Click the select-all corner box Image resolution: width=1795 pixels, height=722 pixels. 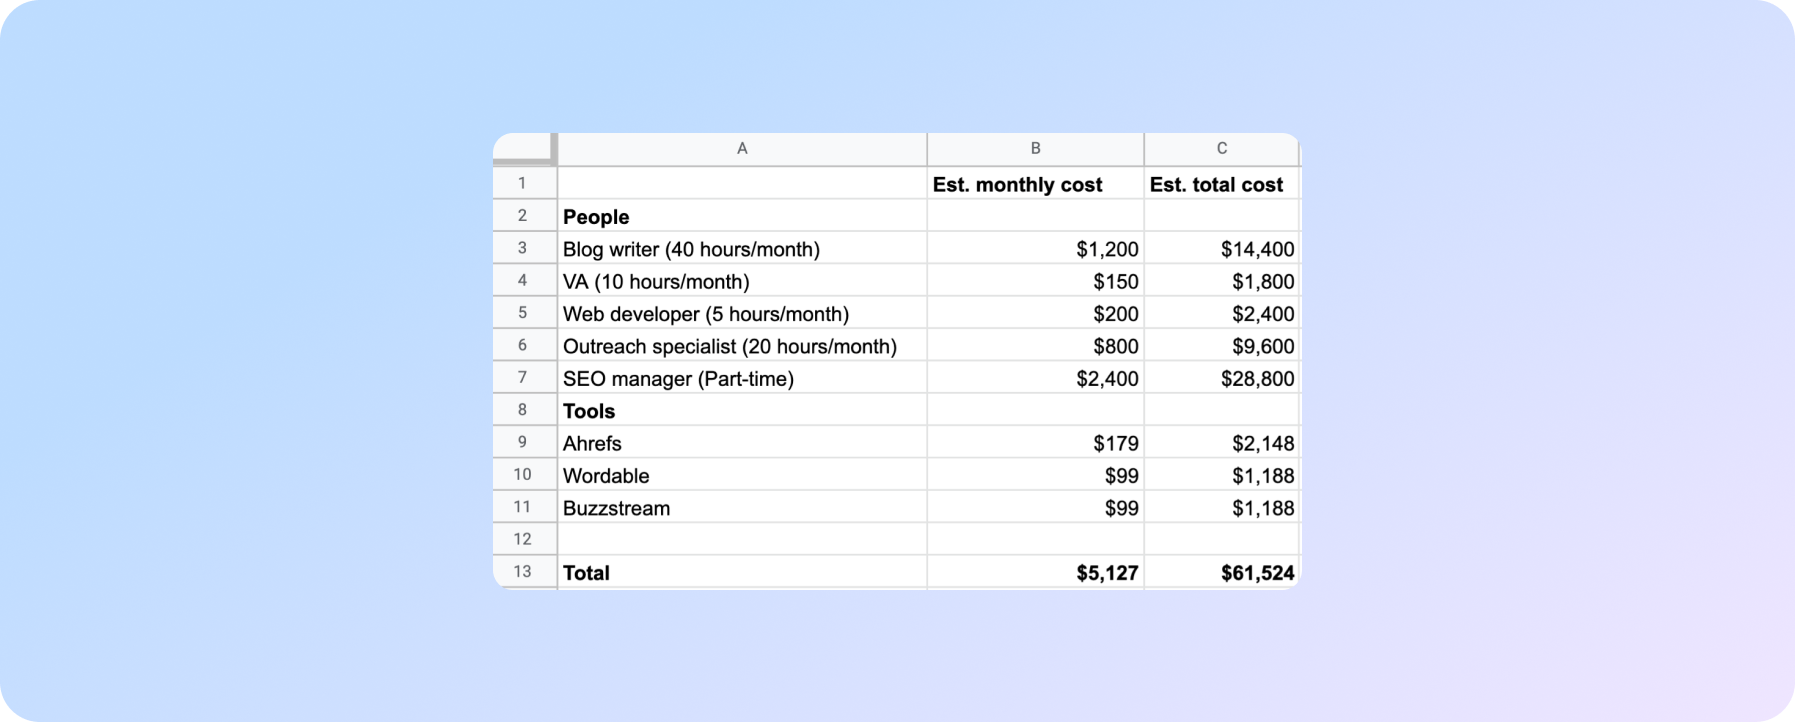pyautogui.click(x=524, y=148)
